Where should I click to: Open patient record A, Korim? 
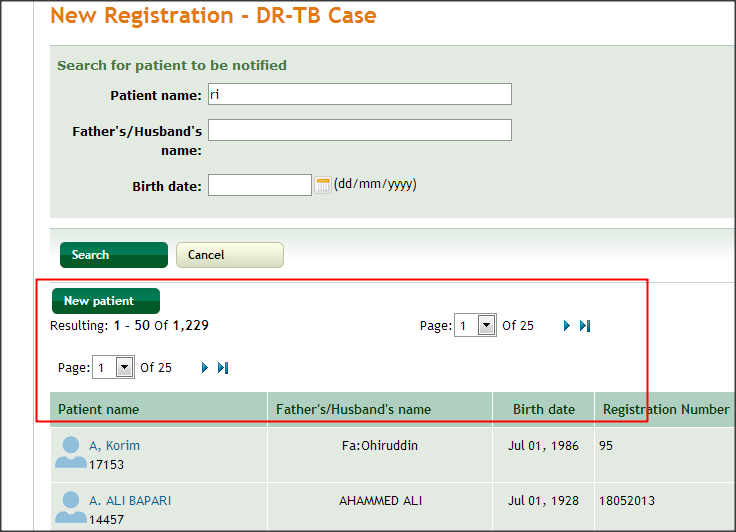[x=115, y=446]
